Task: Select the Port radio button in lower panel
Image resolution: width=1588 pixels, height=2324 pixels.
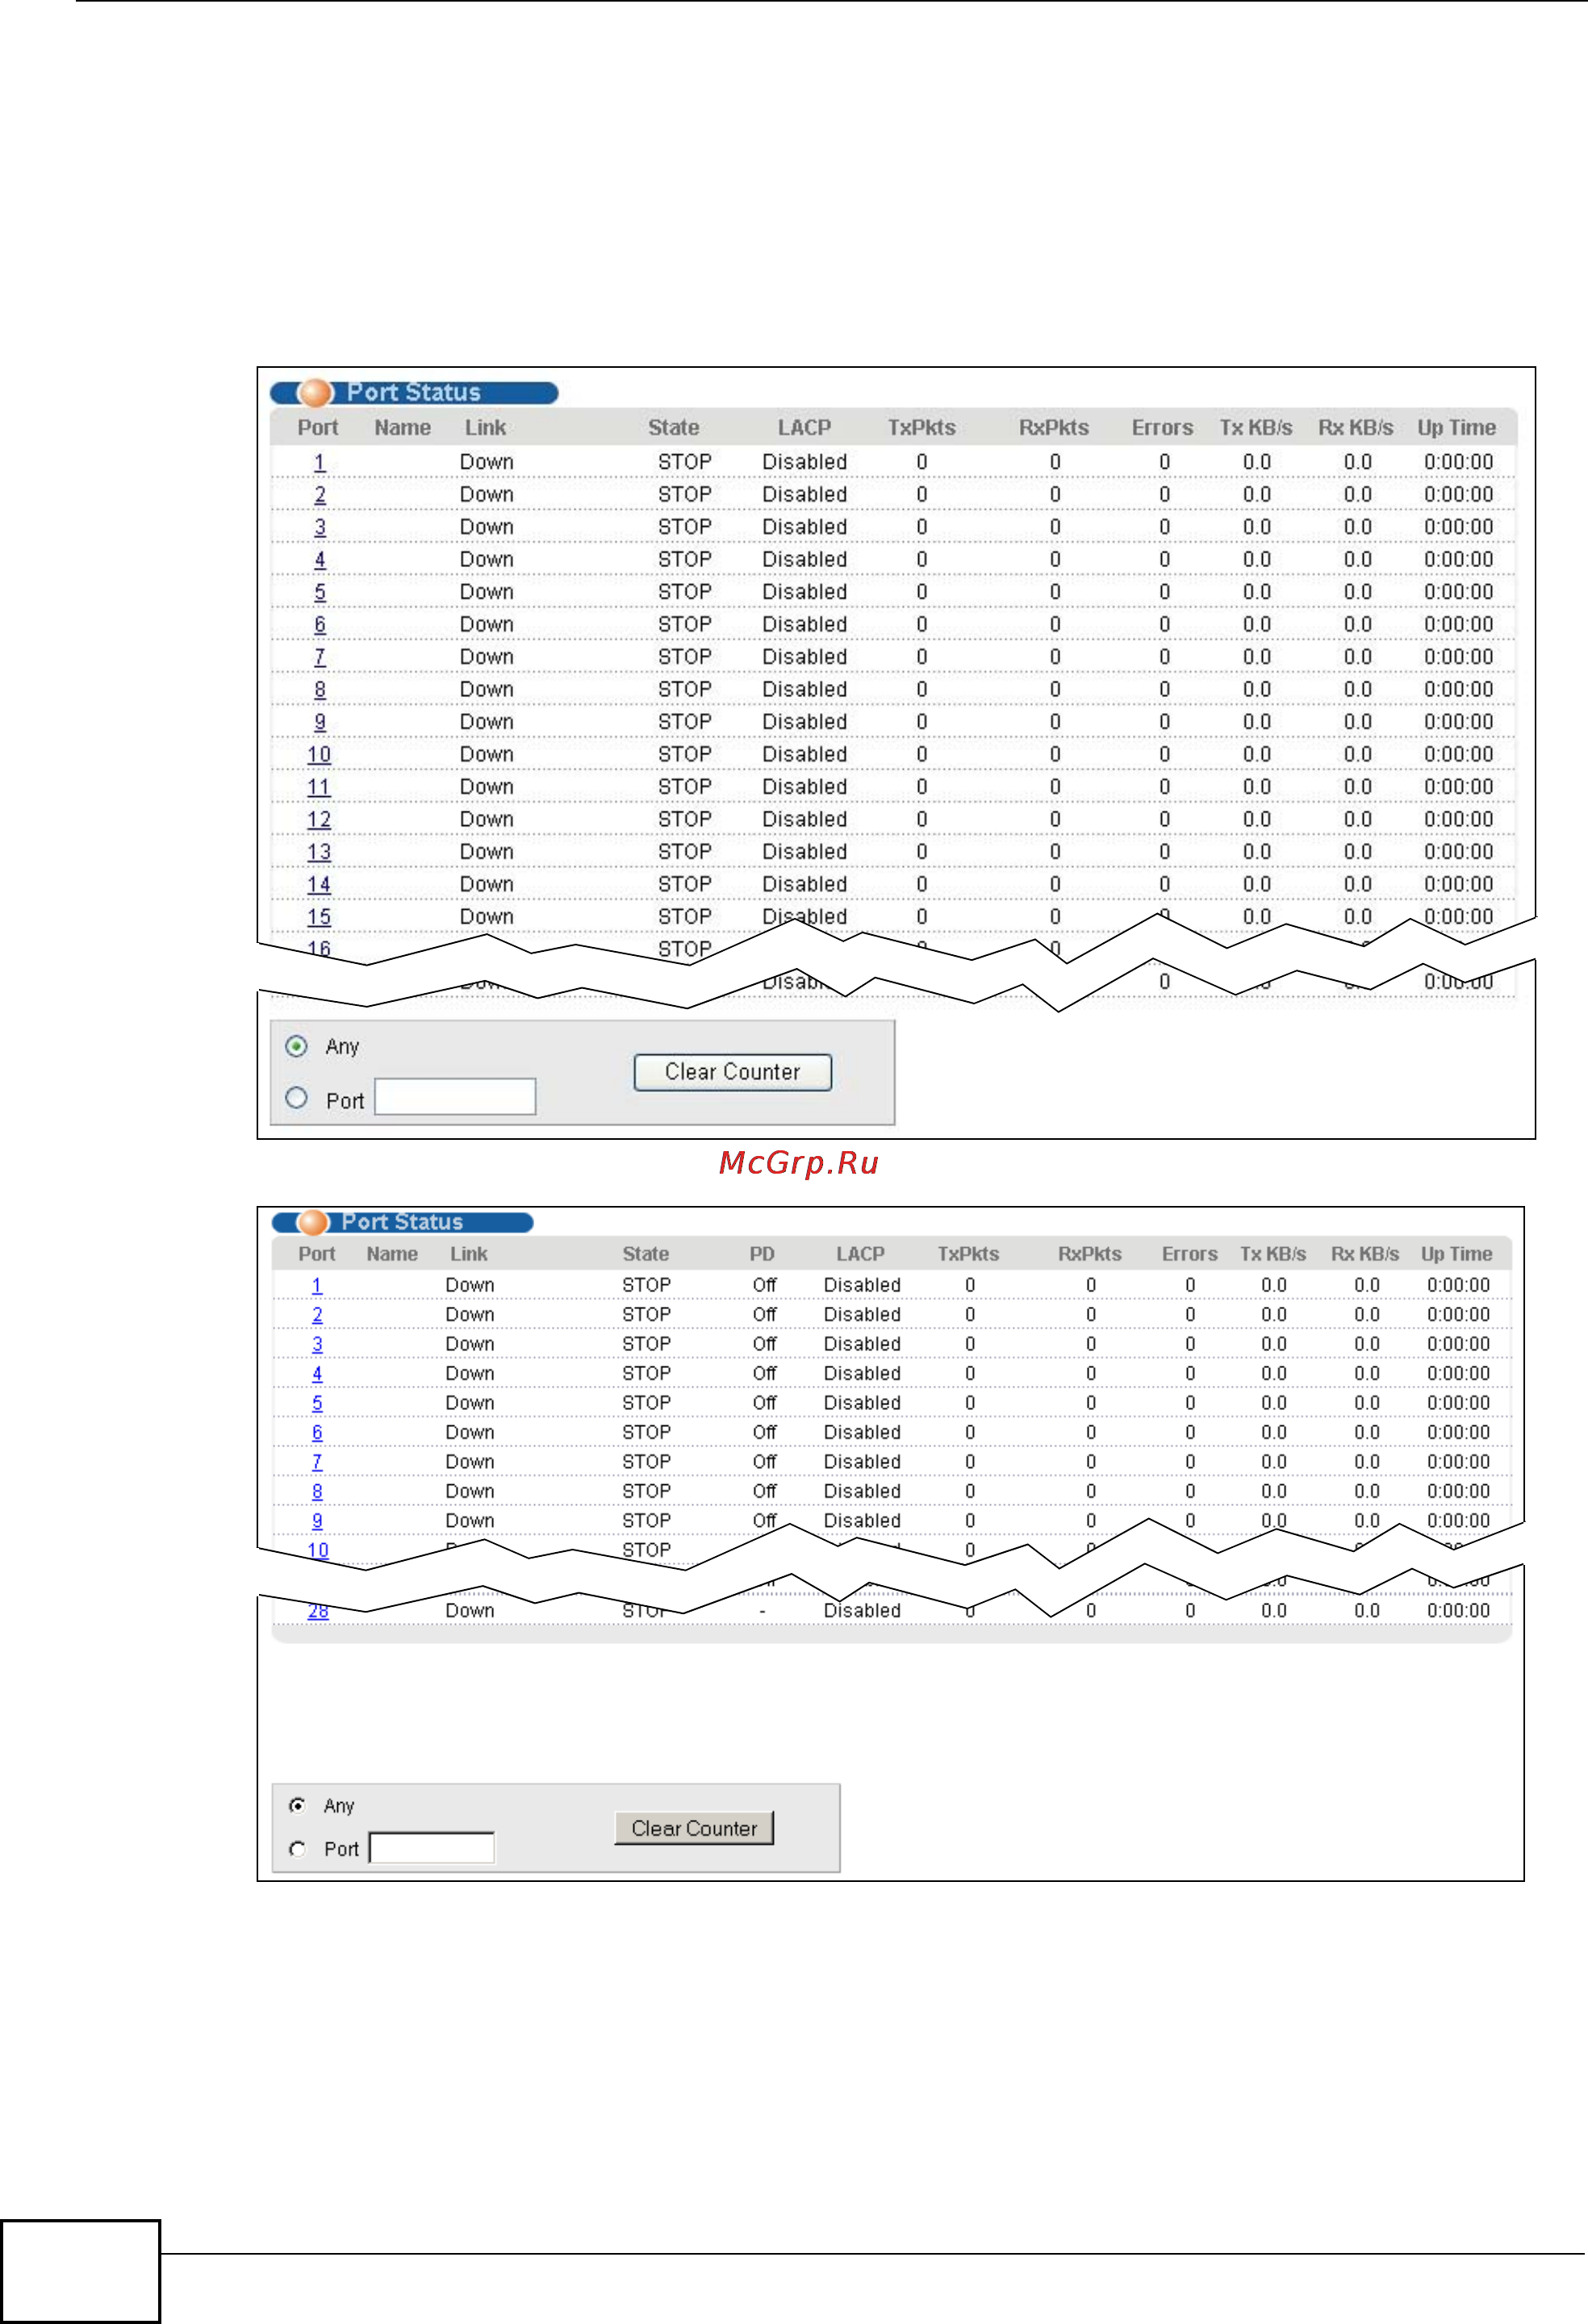Action: (x=297, y=1849)
